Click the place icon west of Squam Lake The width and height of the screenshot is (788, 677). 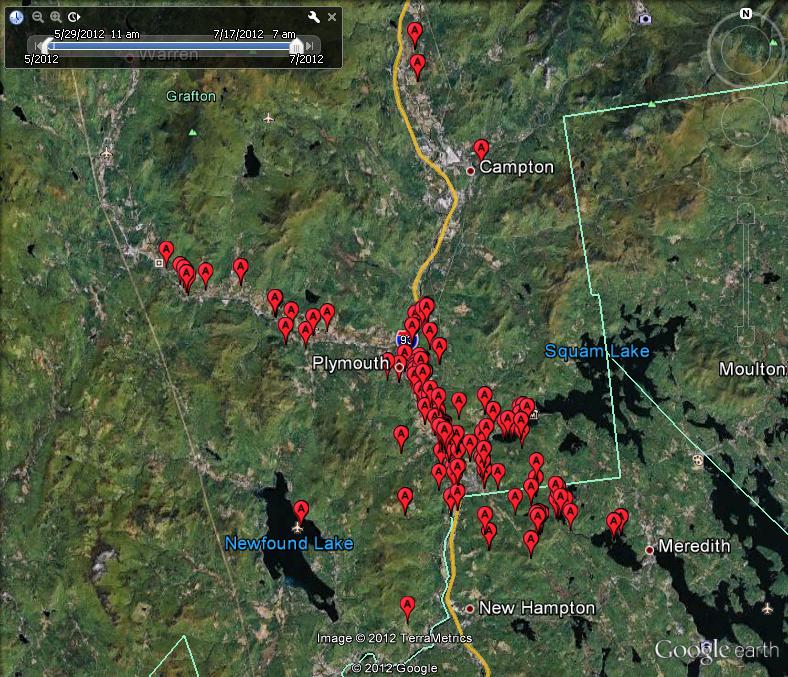click(x=534, y=415)
